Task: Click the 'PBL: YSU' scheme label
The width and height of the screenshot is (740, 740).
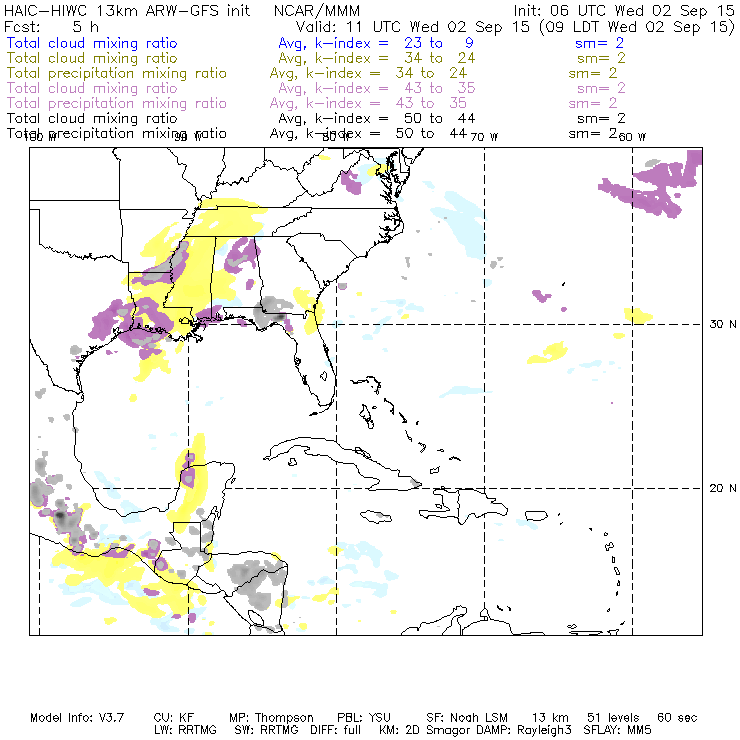Action: click(x=364, y=718)
